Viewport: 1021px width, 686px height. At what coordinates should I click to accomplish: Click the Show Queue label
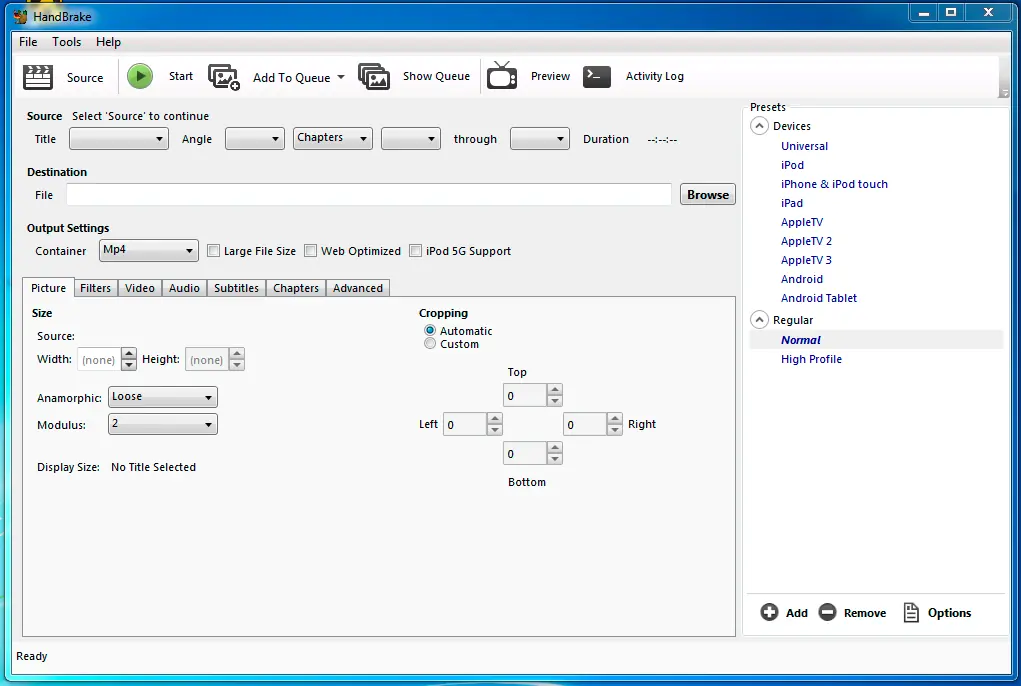click(x=436, y=76)
